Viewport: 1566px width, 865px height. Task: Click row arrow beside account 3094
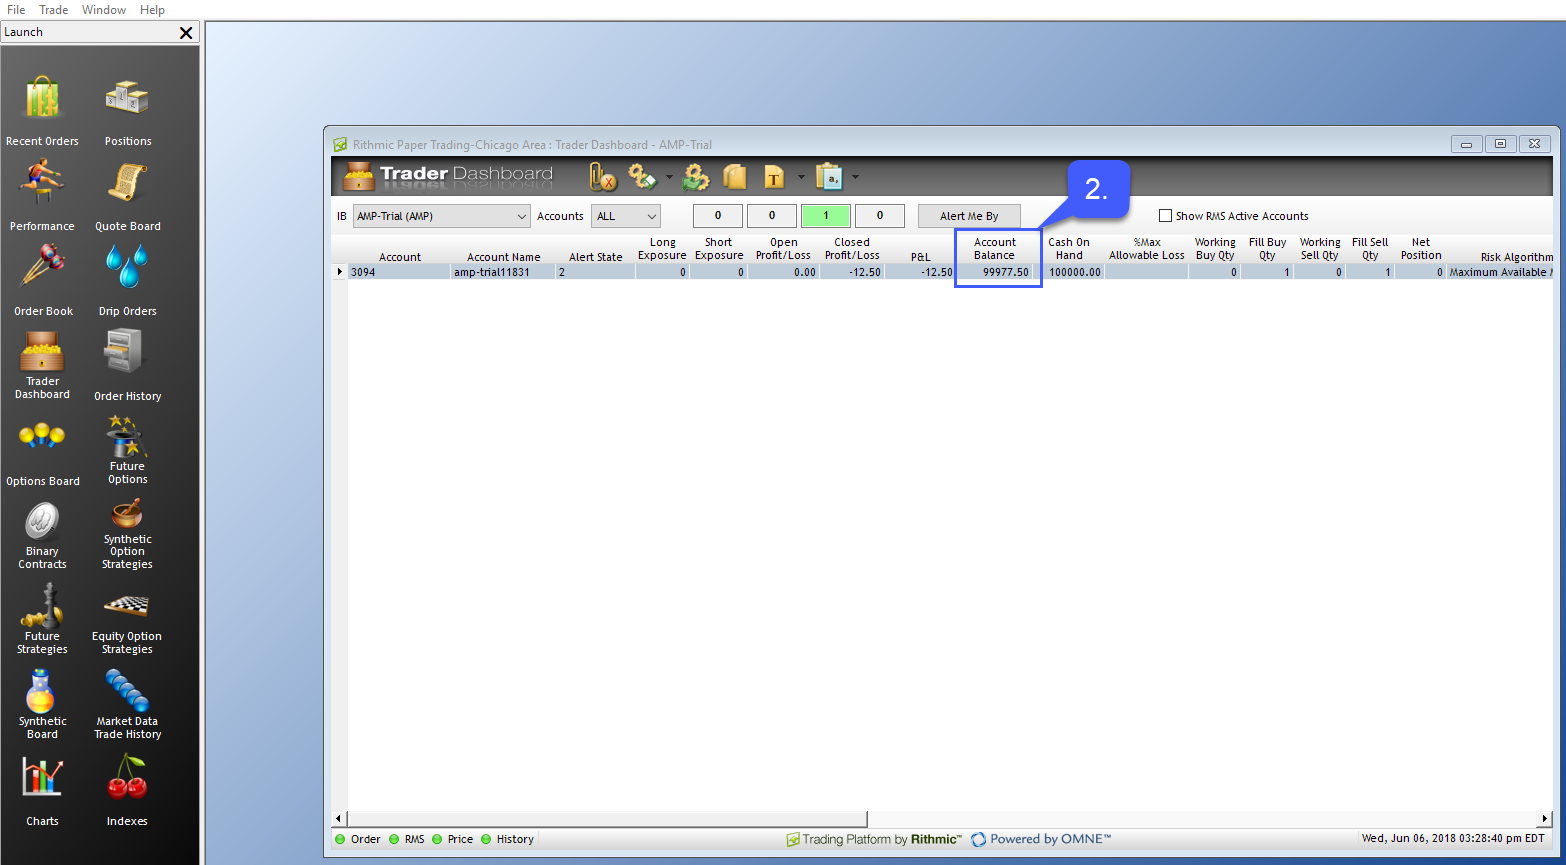(x=340, y=272)
